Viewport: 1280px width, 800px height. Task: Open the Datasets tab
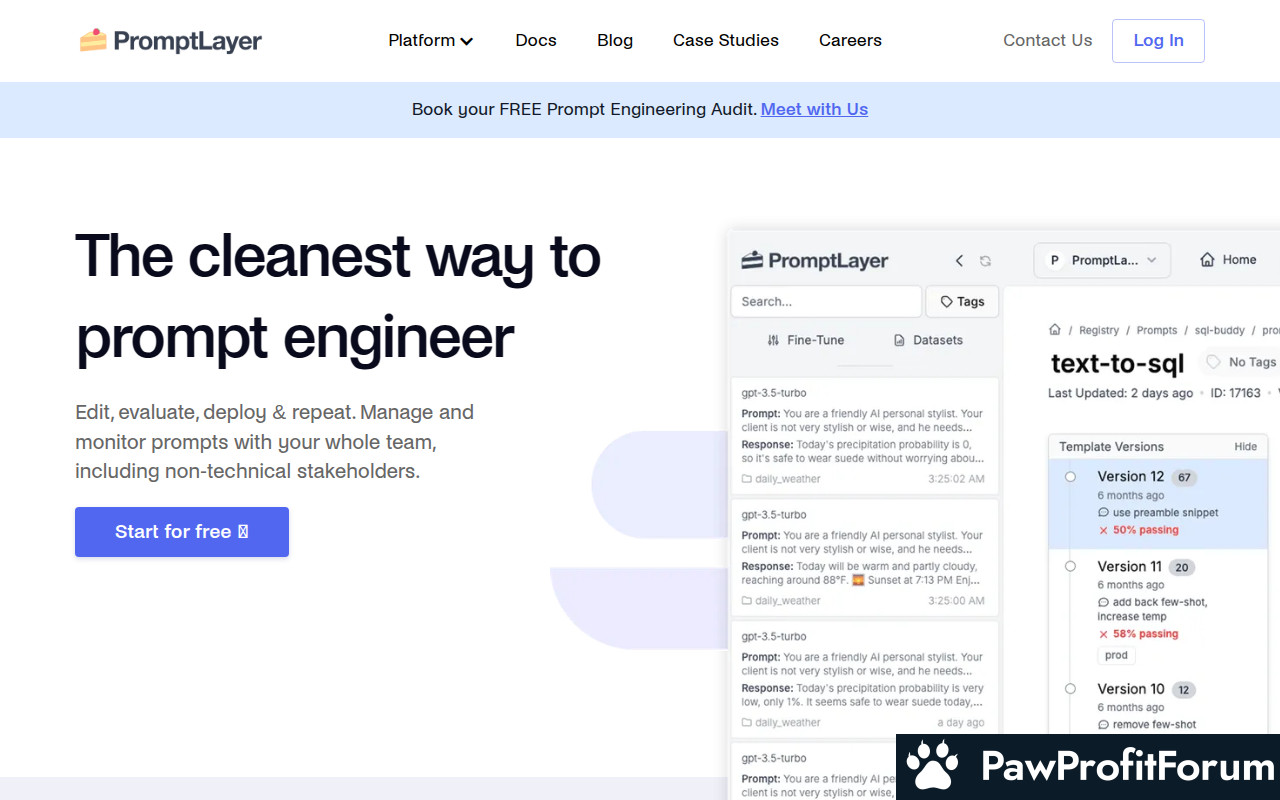pyautogui.click(x=928, y=340)
